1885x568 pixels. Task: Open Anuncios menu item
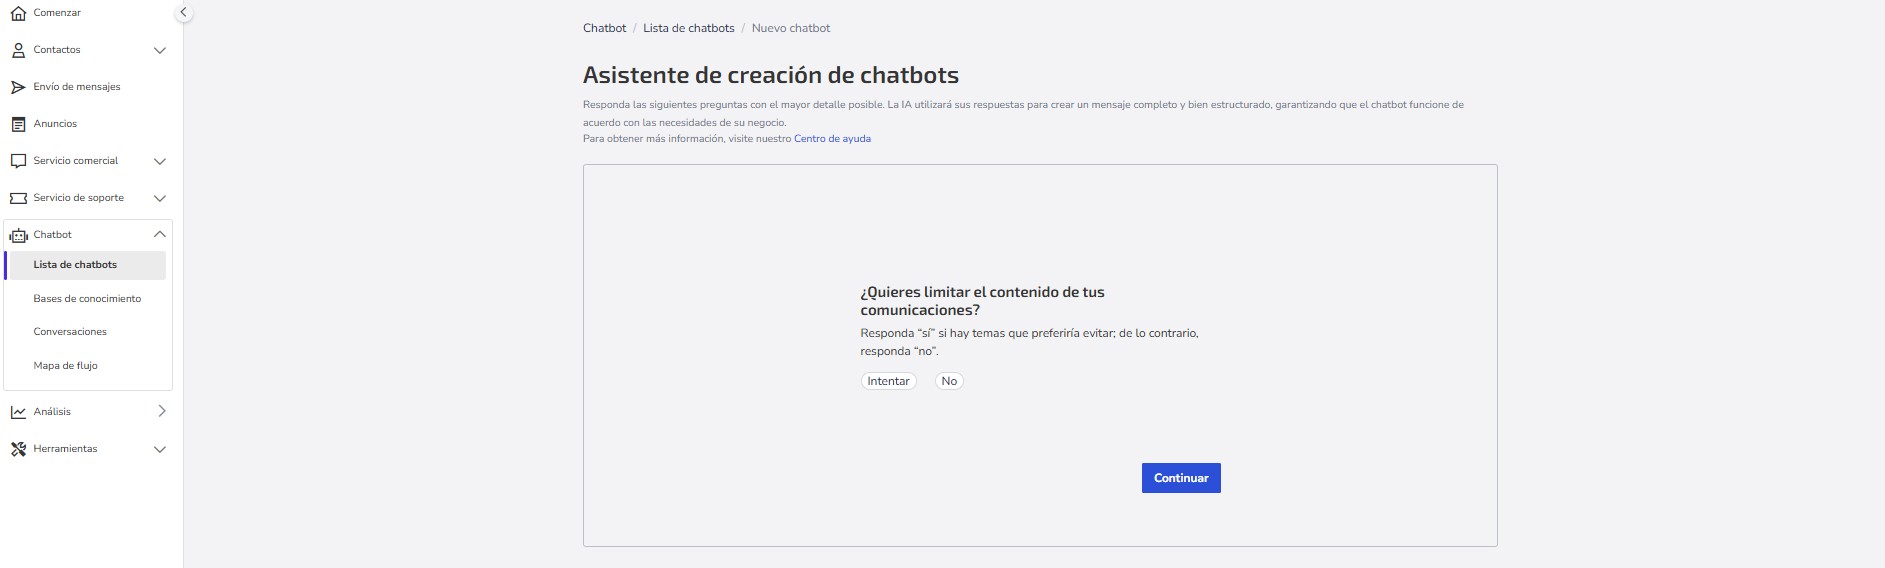(x=55, y=124)
